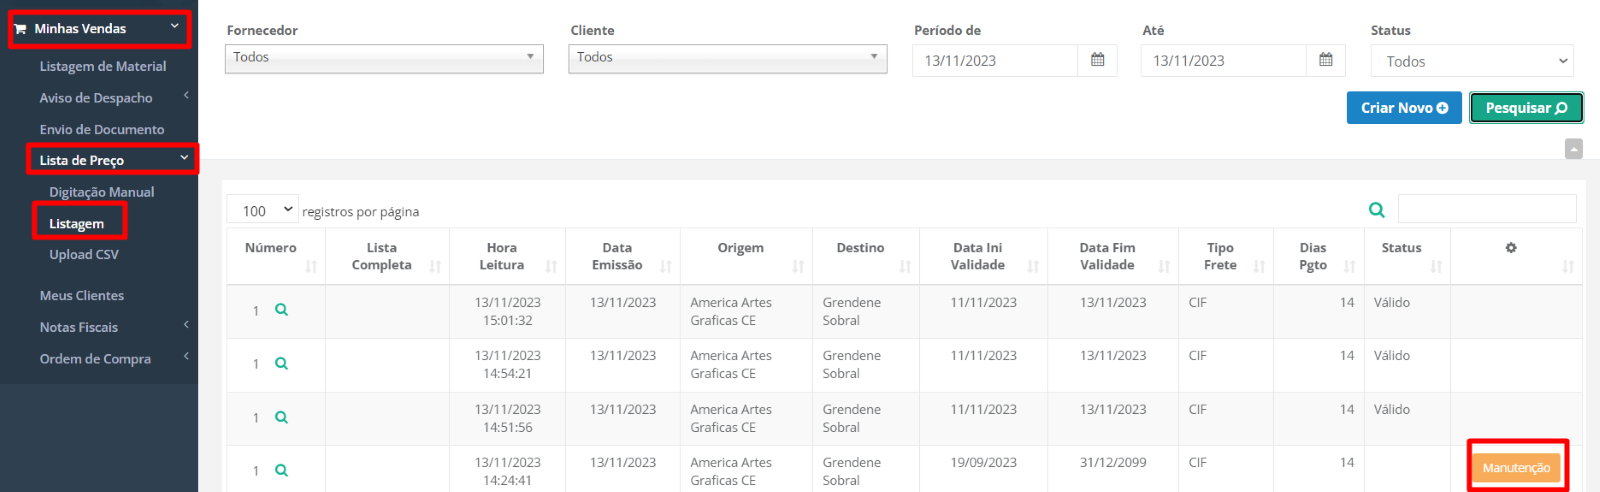1600x492 pixels.
Task: Click magnifier icon in the 14:51:56 row
Action: click(281, 417)
